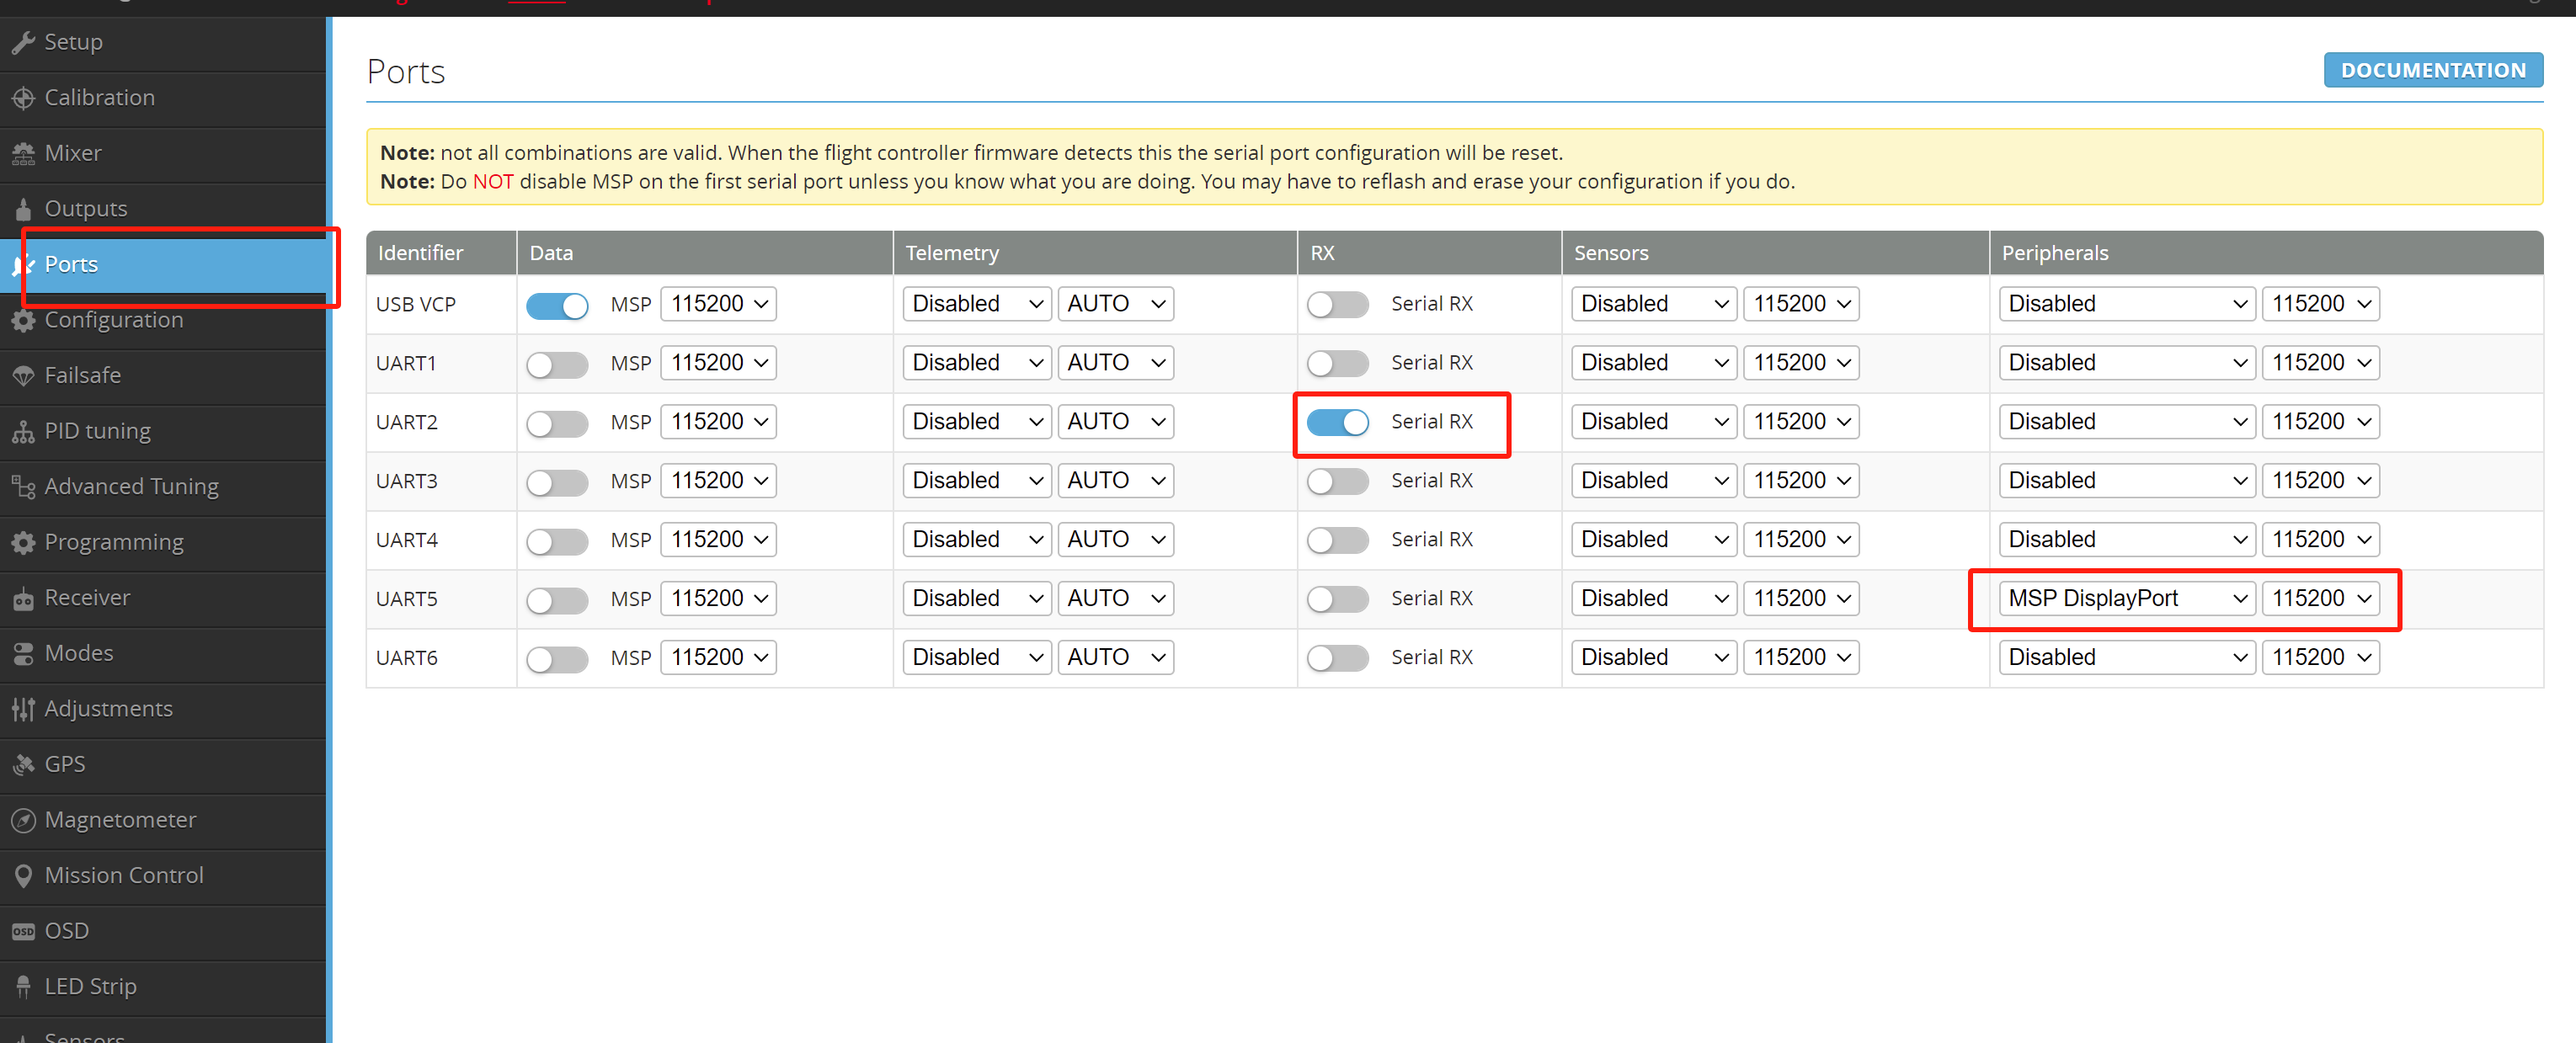2576x1043 pixels.
Task: Click the Identifier column header
Action: (x=441, y=253)
